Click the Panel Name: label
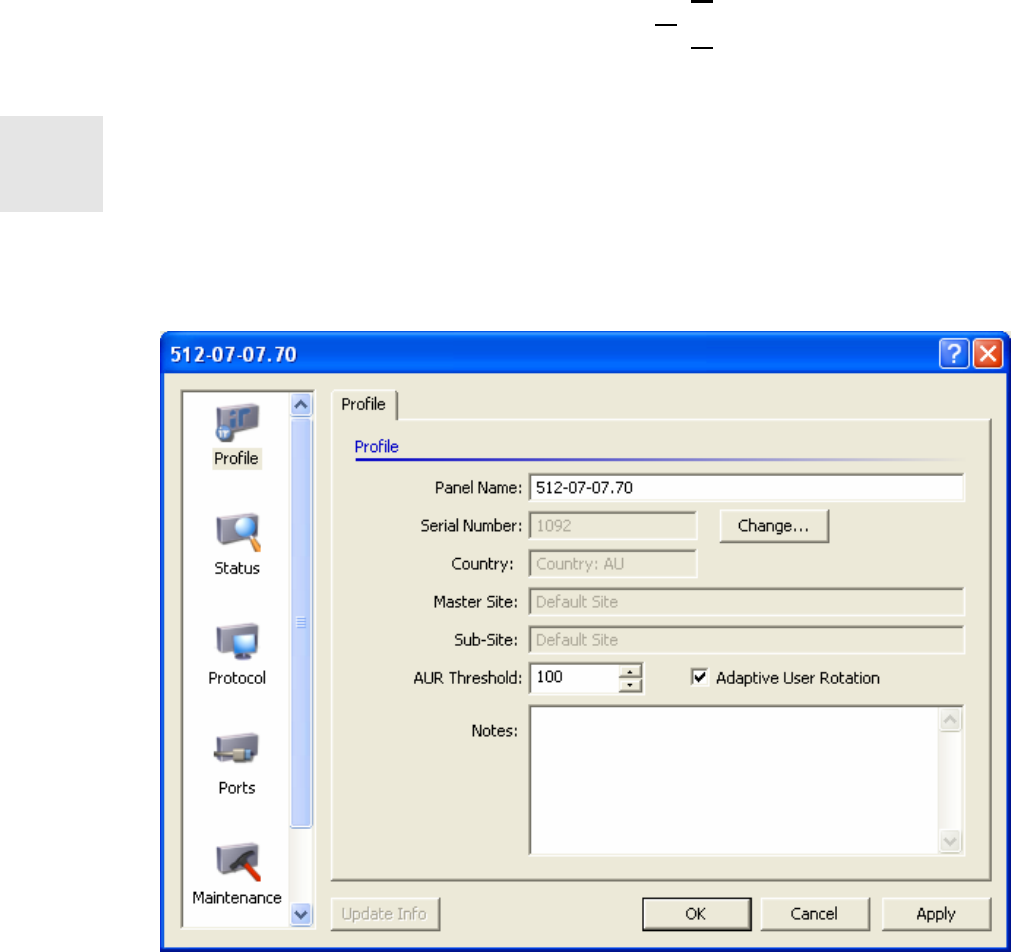The width and height of the screenshot is (1011, 952). (478, 488)
